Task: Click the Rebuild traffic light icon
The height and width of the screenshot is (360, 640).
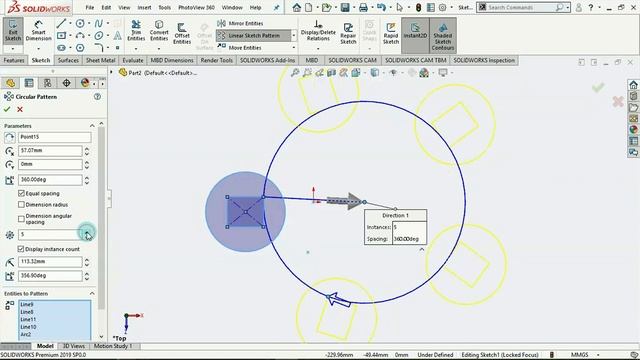Action: pyautogui.click(x=418, y=7)
